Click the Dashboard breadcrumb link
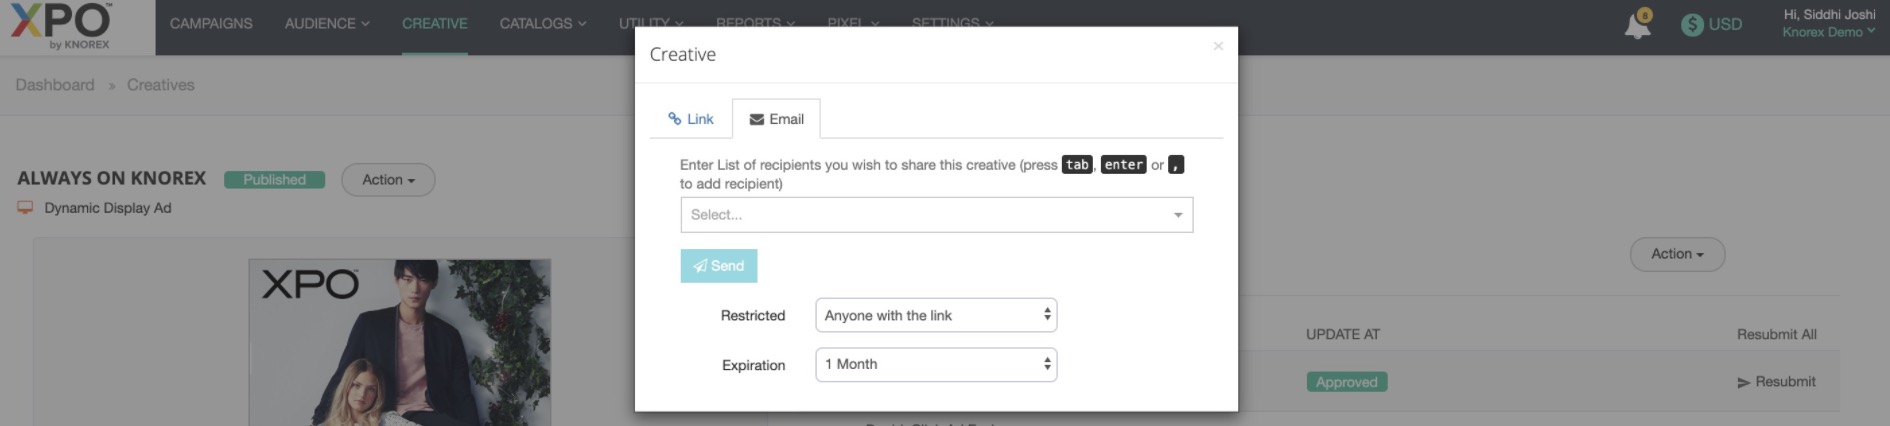Image resolution: width=1890 pixels, height=426 pixels. [55, 85]
